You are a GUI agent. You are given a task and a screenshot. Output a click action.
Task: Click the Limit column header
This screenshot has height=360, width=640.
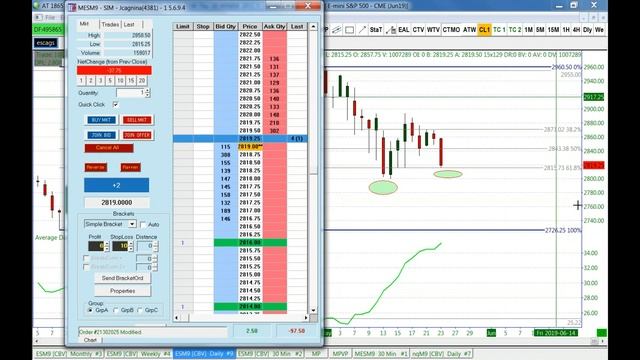(183, 27)
